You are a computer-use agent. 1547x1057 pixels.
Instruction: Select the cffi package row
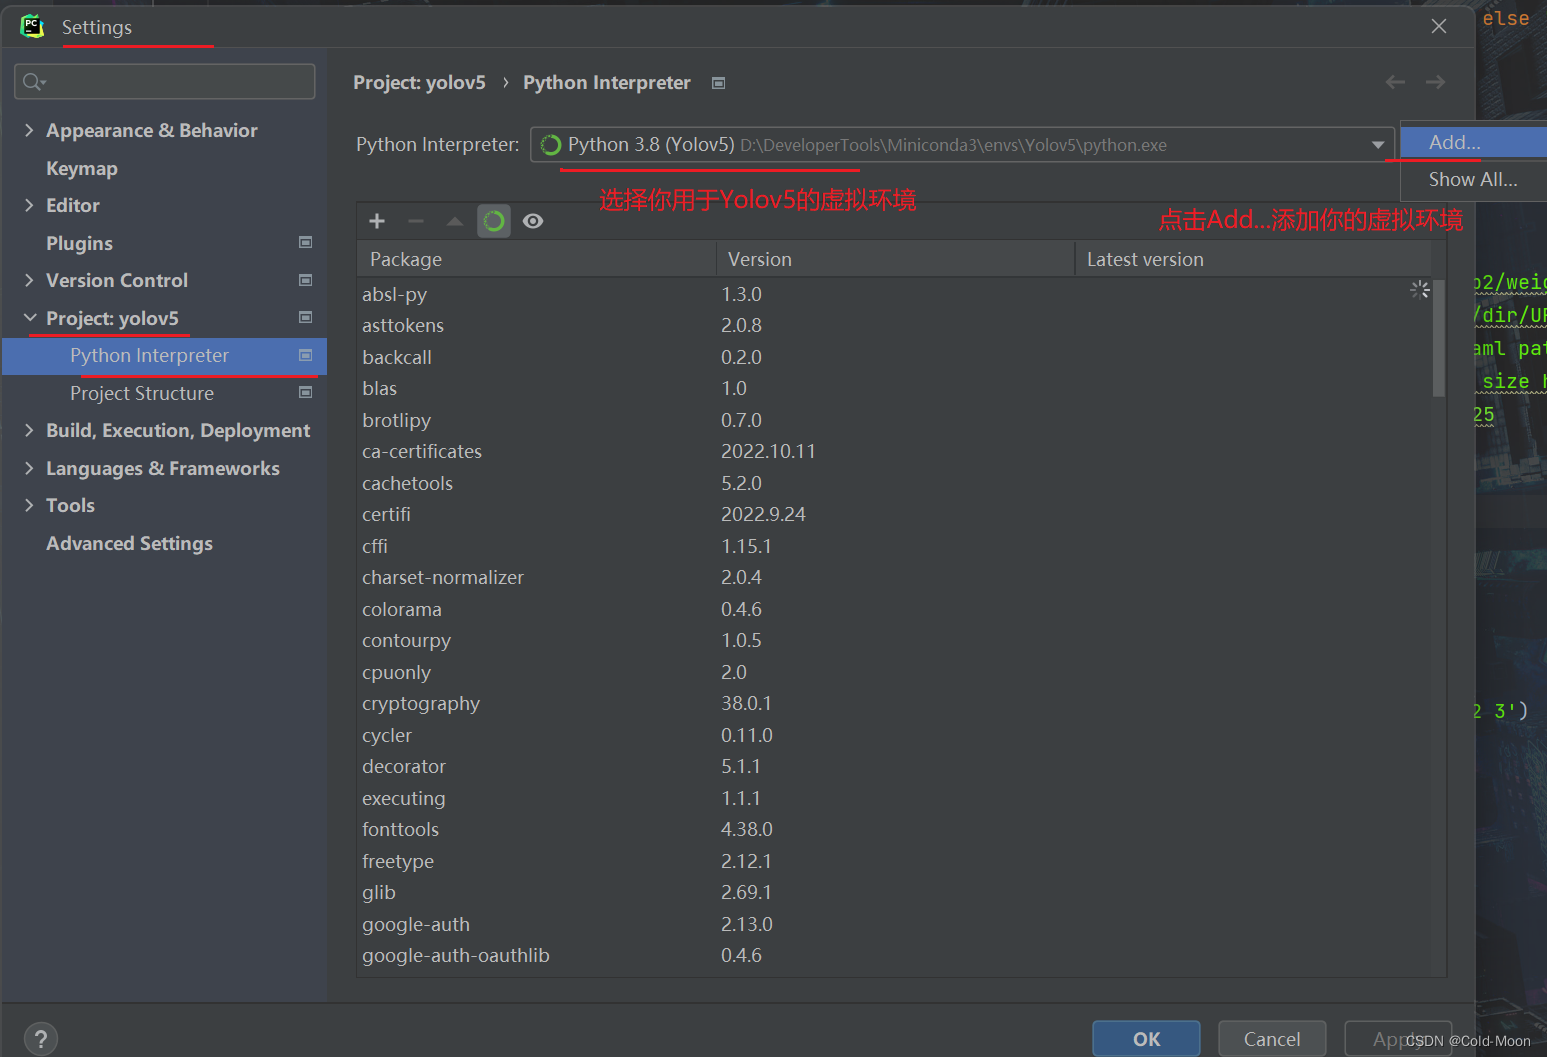[x=894, y=546]
